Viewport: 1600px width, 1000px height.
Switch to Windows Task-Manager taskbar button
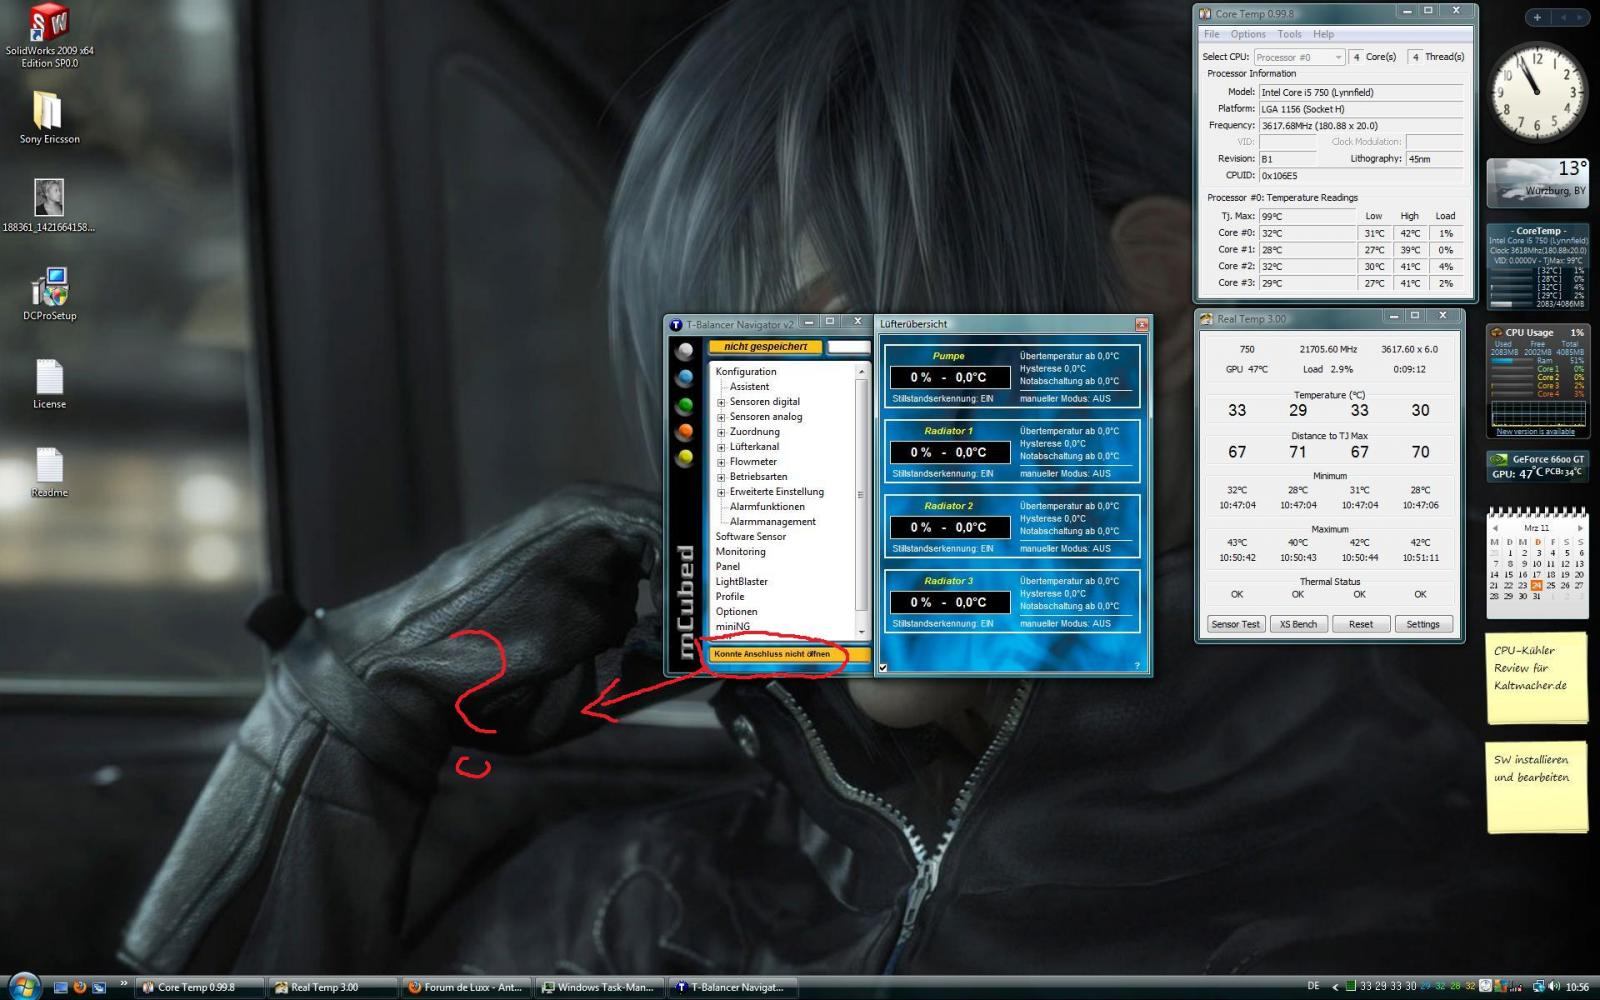598,987
